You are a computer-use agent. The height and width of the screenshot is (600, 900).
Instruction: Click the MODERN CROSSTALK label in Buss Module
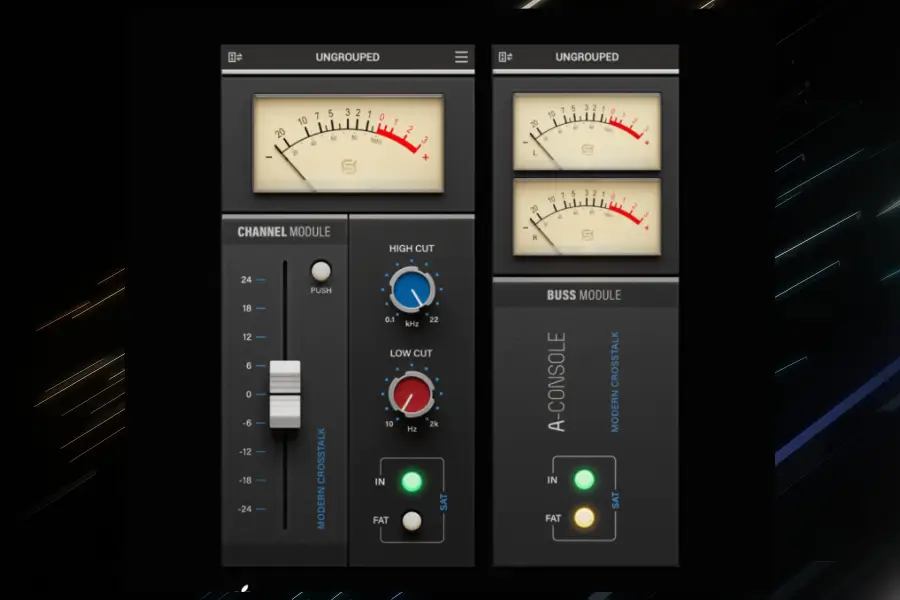tap(615, 382)
